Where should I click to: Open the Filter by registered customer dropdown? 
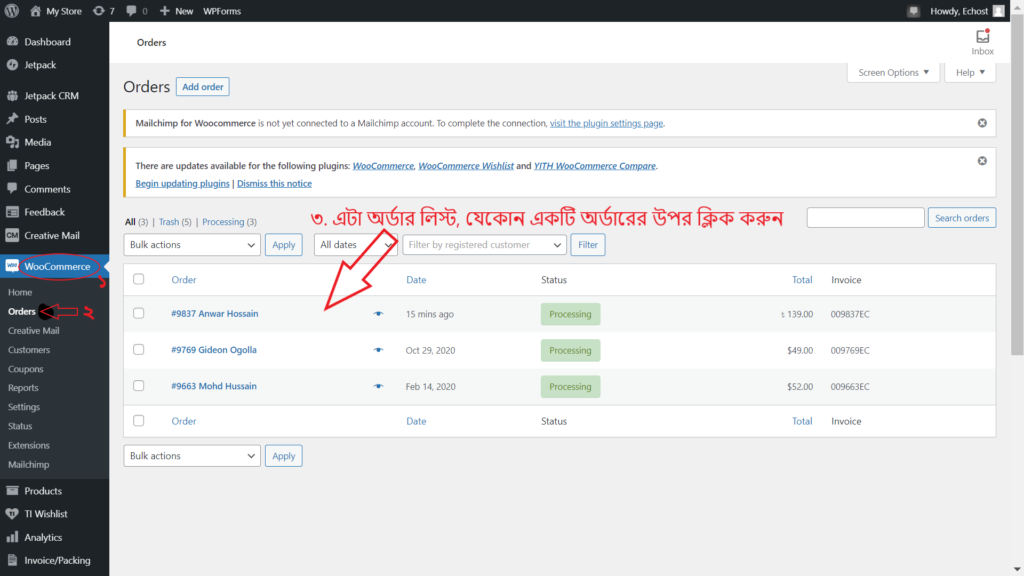pyautogui.click(x=485, y=245)
